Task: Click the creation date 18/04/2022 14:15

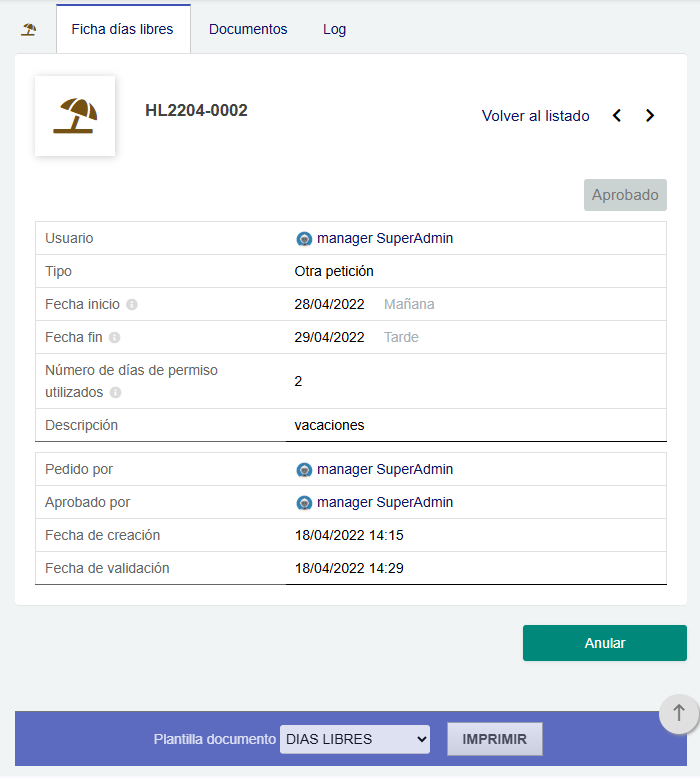Action: pos(349,535)
